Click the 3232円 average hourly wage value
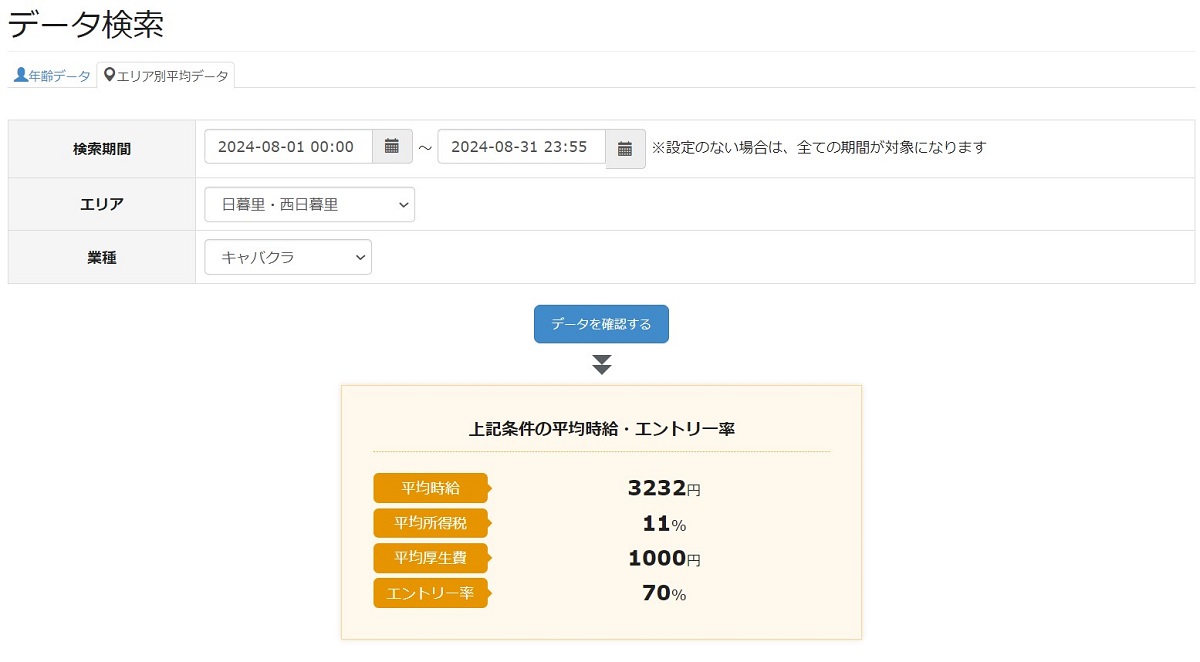The image size is (1200, 662). click(x=663, y=488)
